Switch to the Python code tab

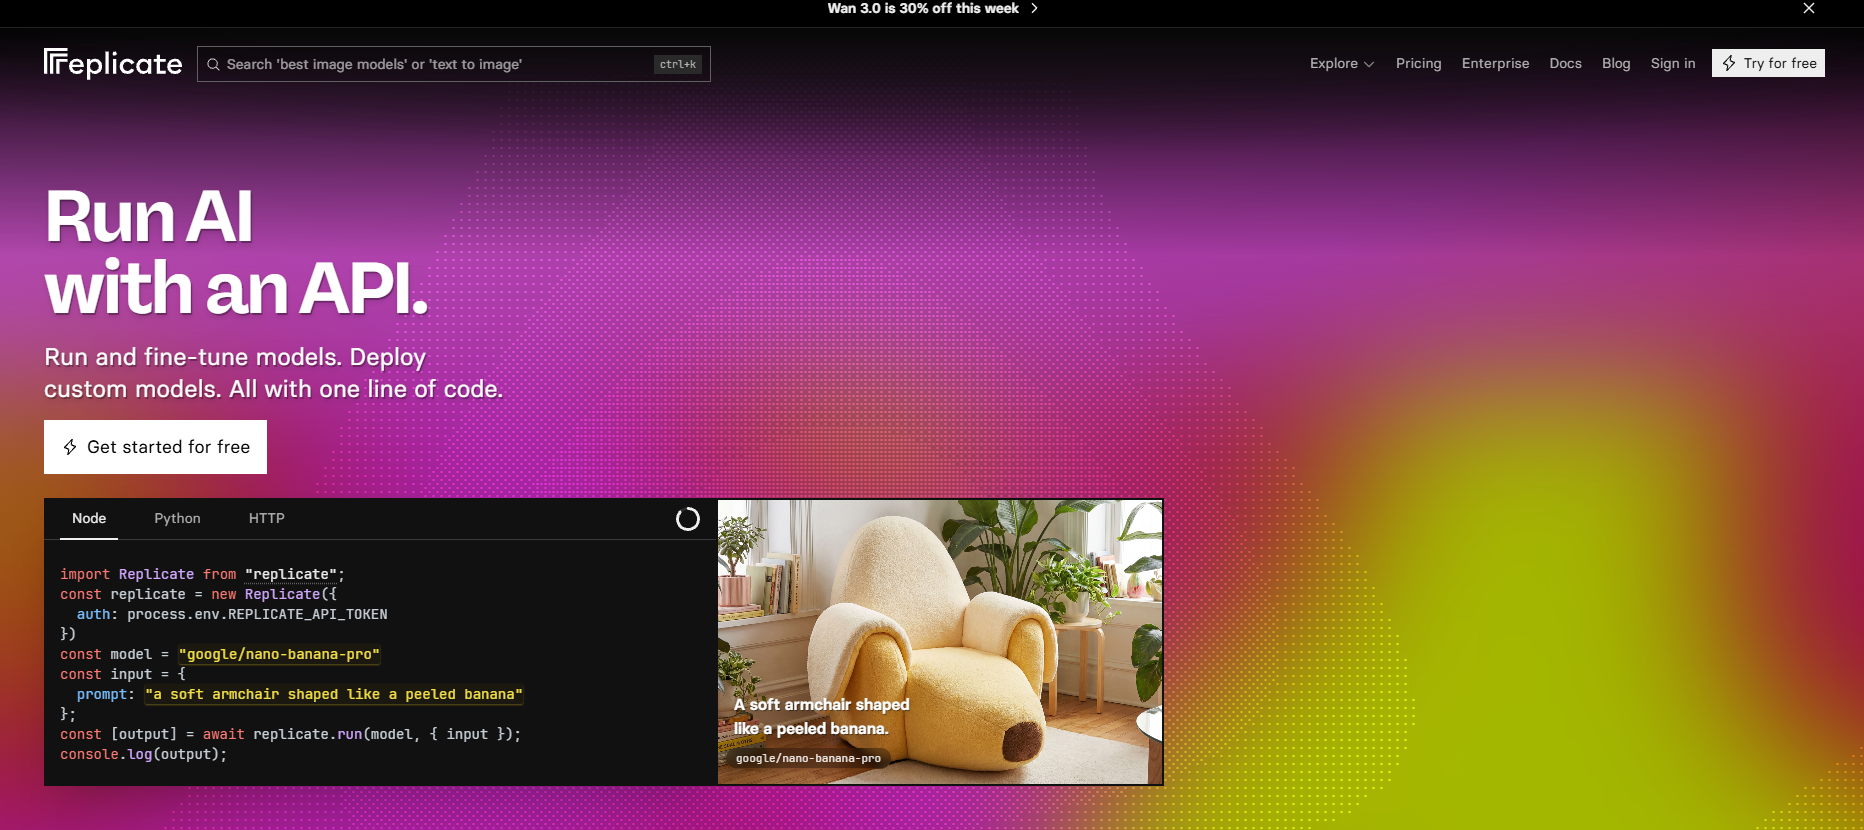[177, 518]
